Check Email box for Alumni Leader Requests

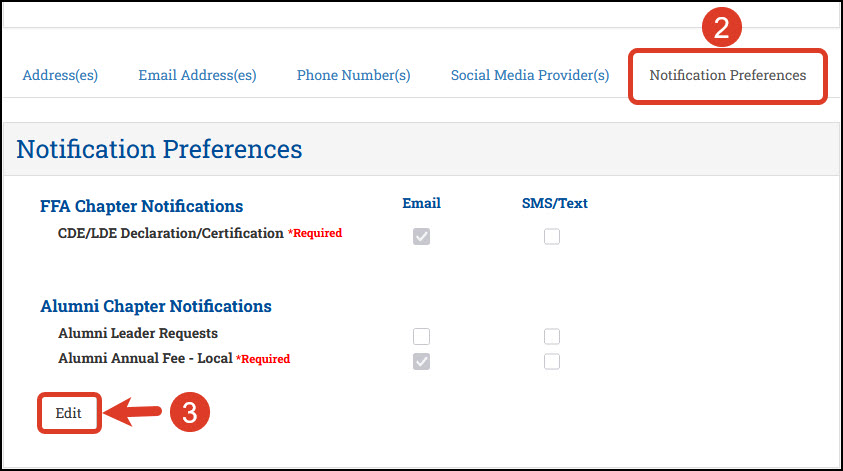tap(422, 336)
